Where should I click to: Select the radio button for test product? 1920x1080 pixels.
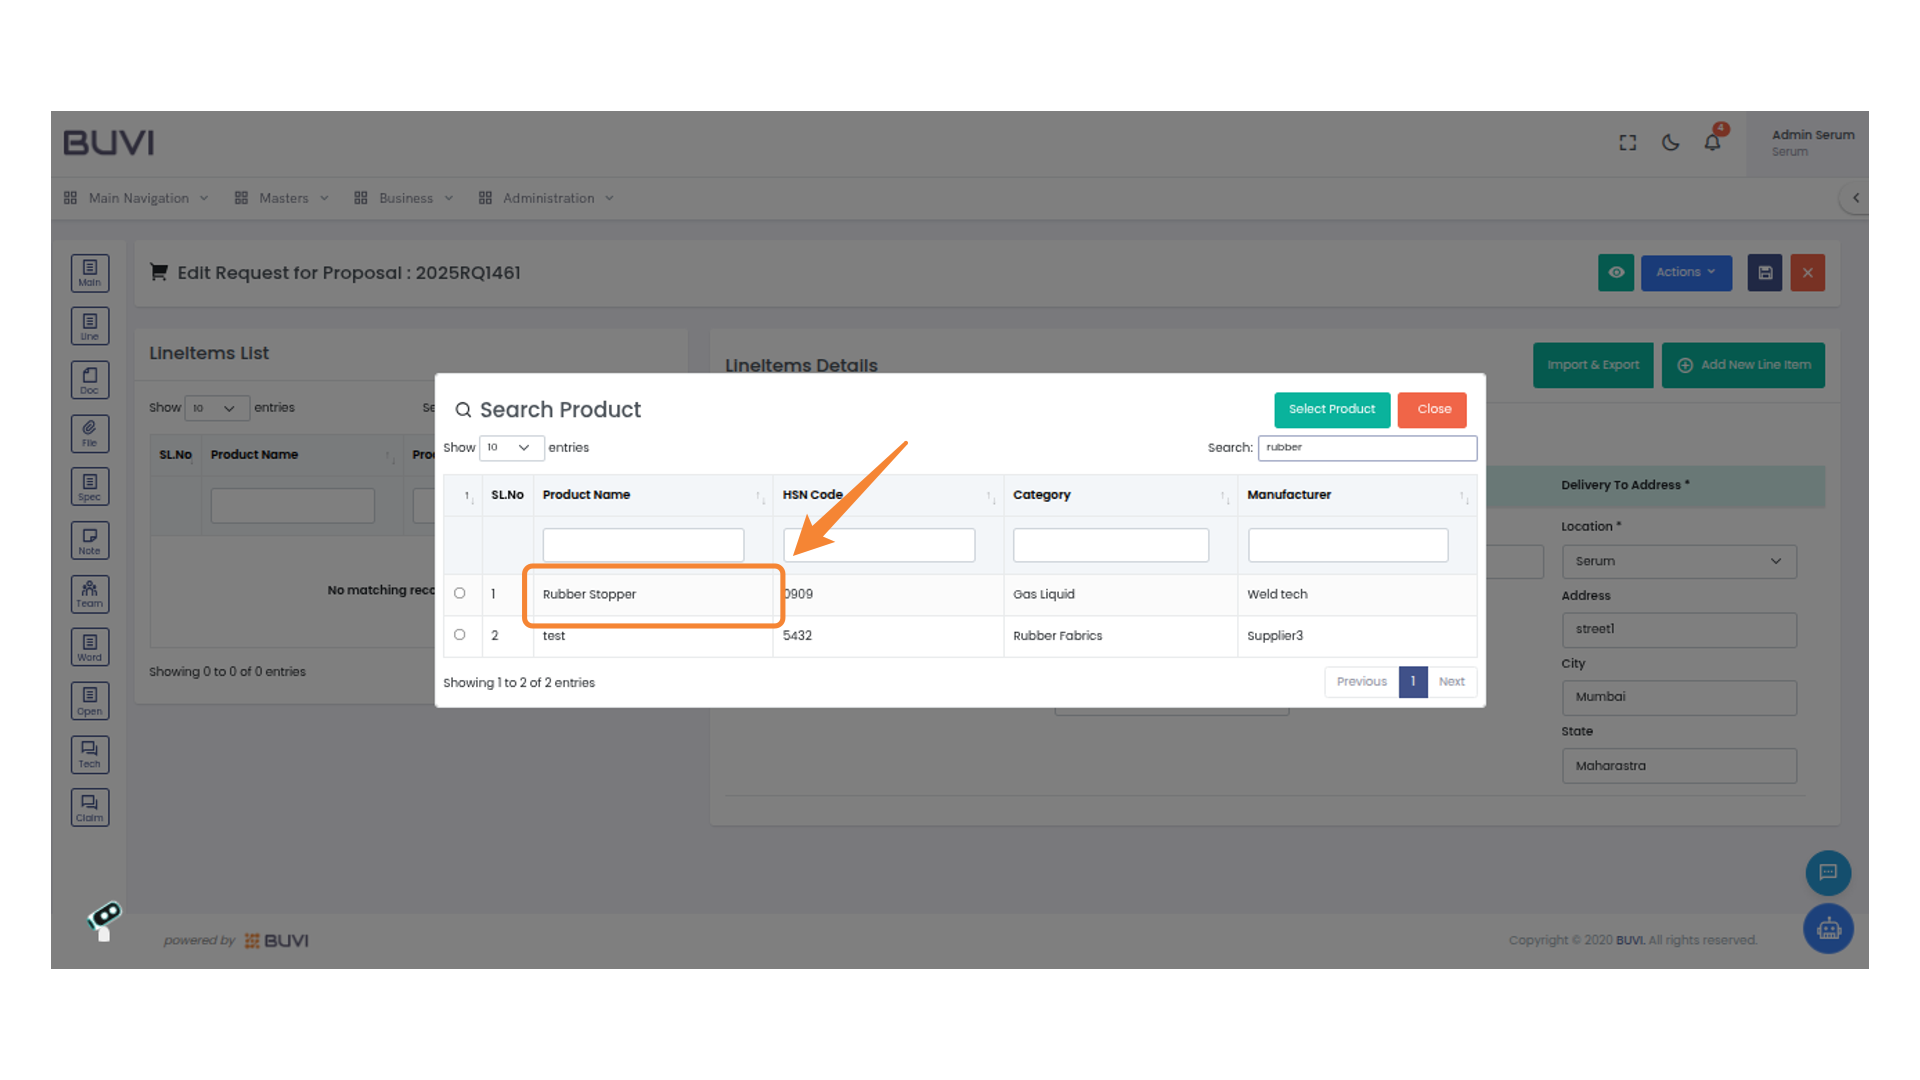pyautogui.click(x=460, y=635)
